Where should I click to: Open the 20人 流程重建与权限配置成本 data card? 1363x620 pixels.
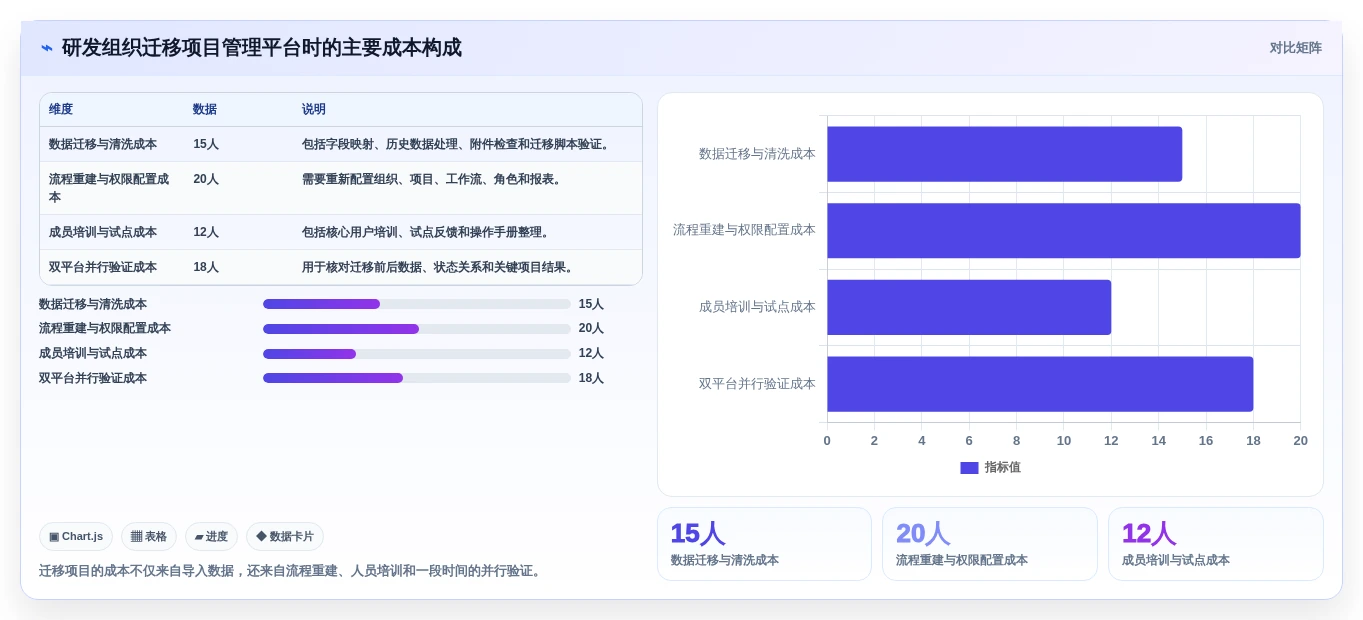(990, 544)
